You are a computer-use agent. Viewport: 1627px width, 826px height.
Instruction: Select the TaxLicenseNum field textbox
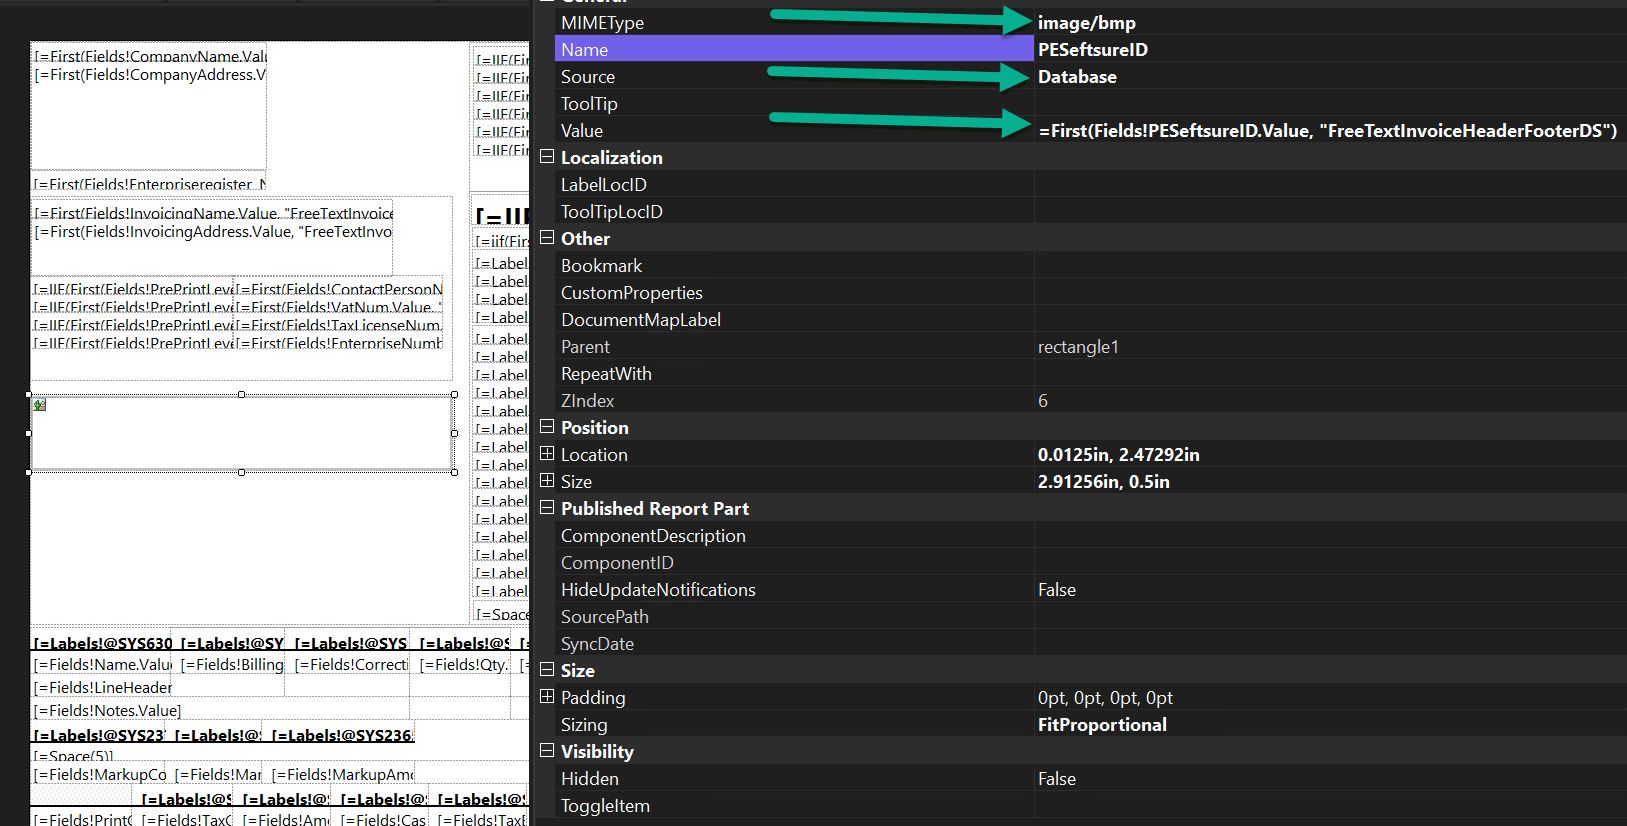pyautogui.click(x=339, y=325)
